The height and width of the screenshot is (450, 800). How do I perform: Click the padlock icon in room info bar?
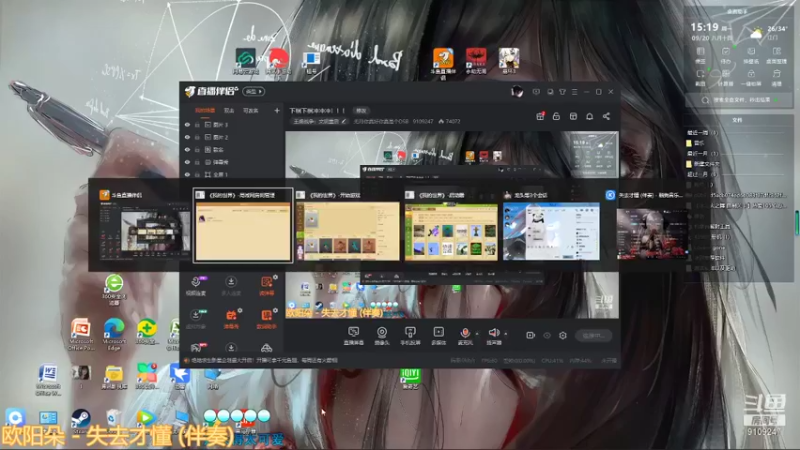556,116
